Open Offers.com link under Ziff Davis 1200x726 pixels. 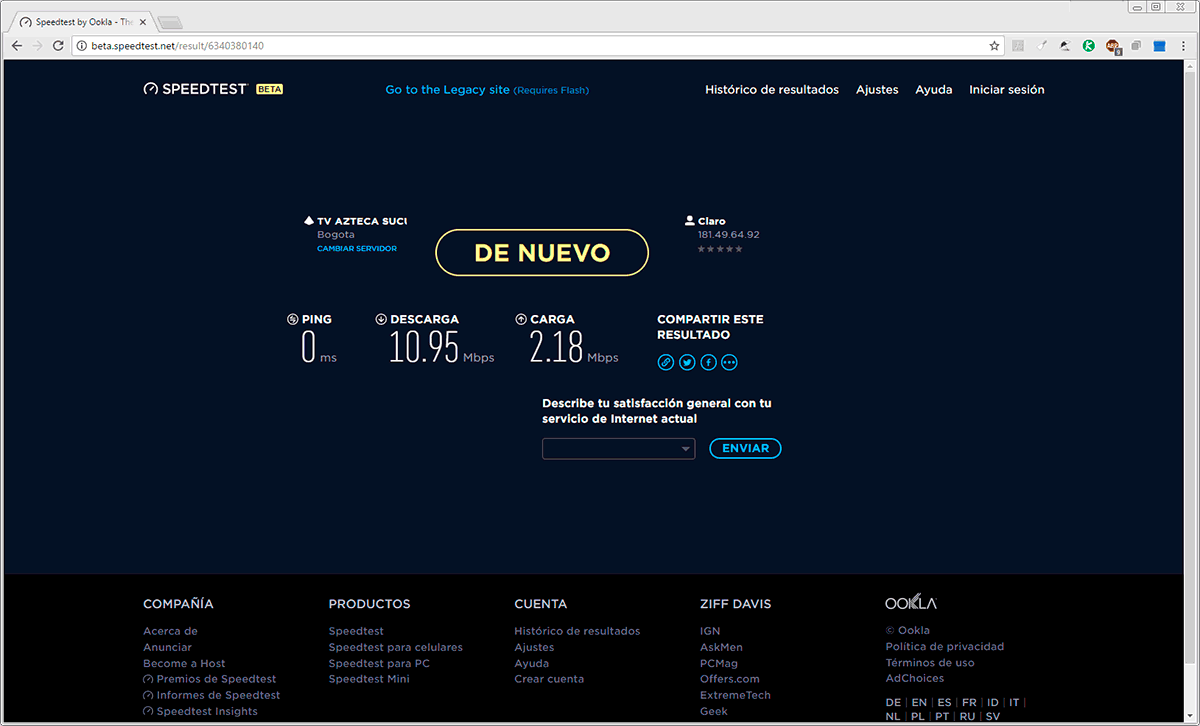pyautogui.click(x=730, y=679)
